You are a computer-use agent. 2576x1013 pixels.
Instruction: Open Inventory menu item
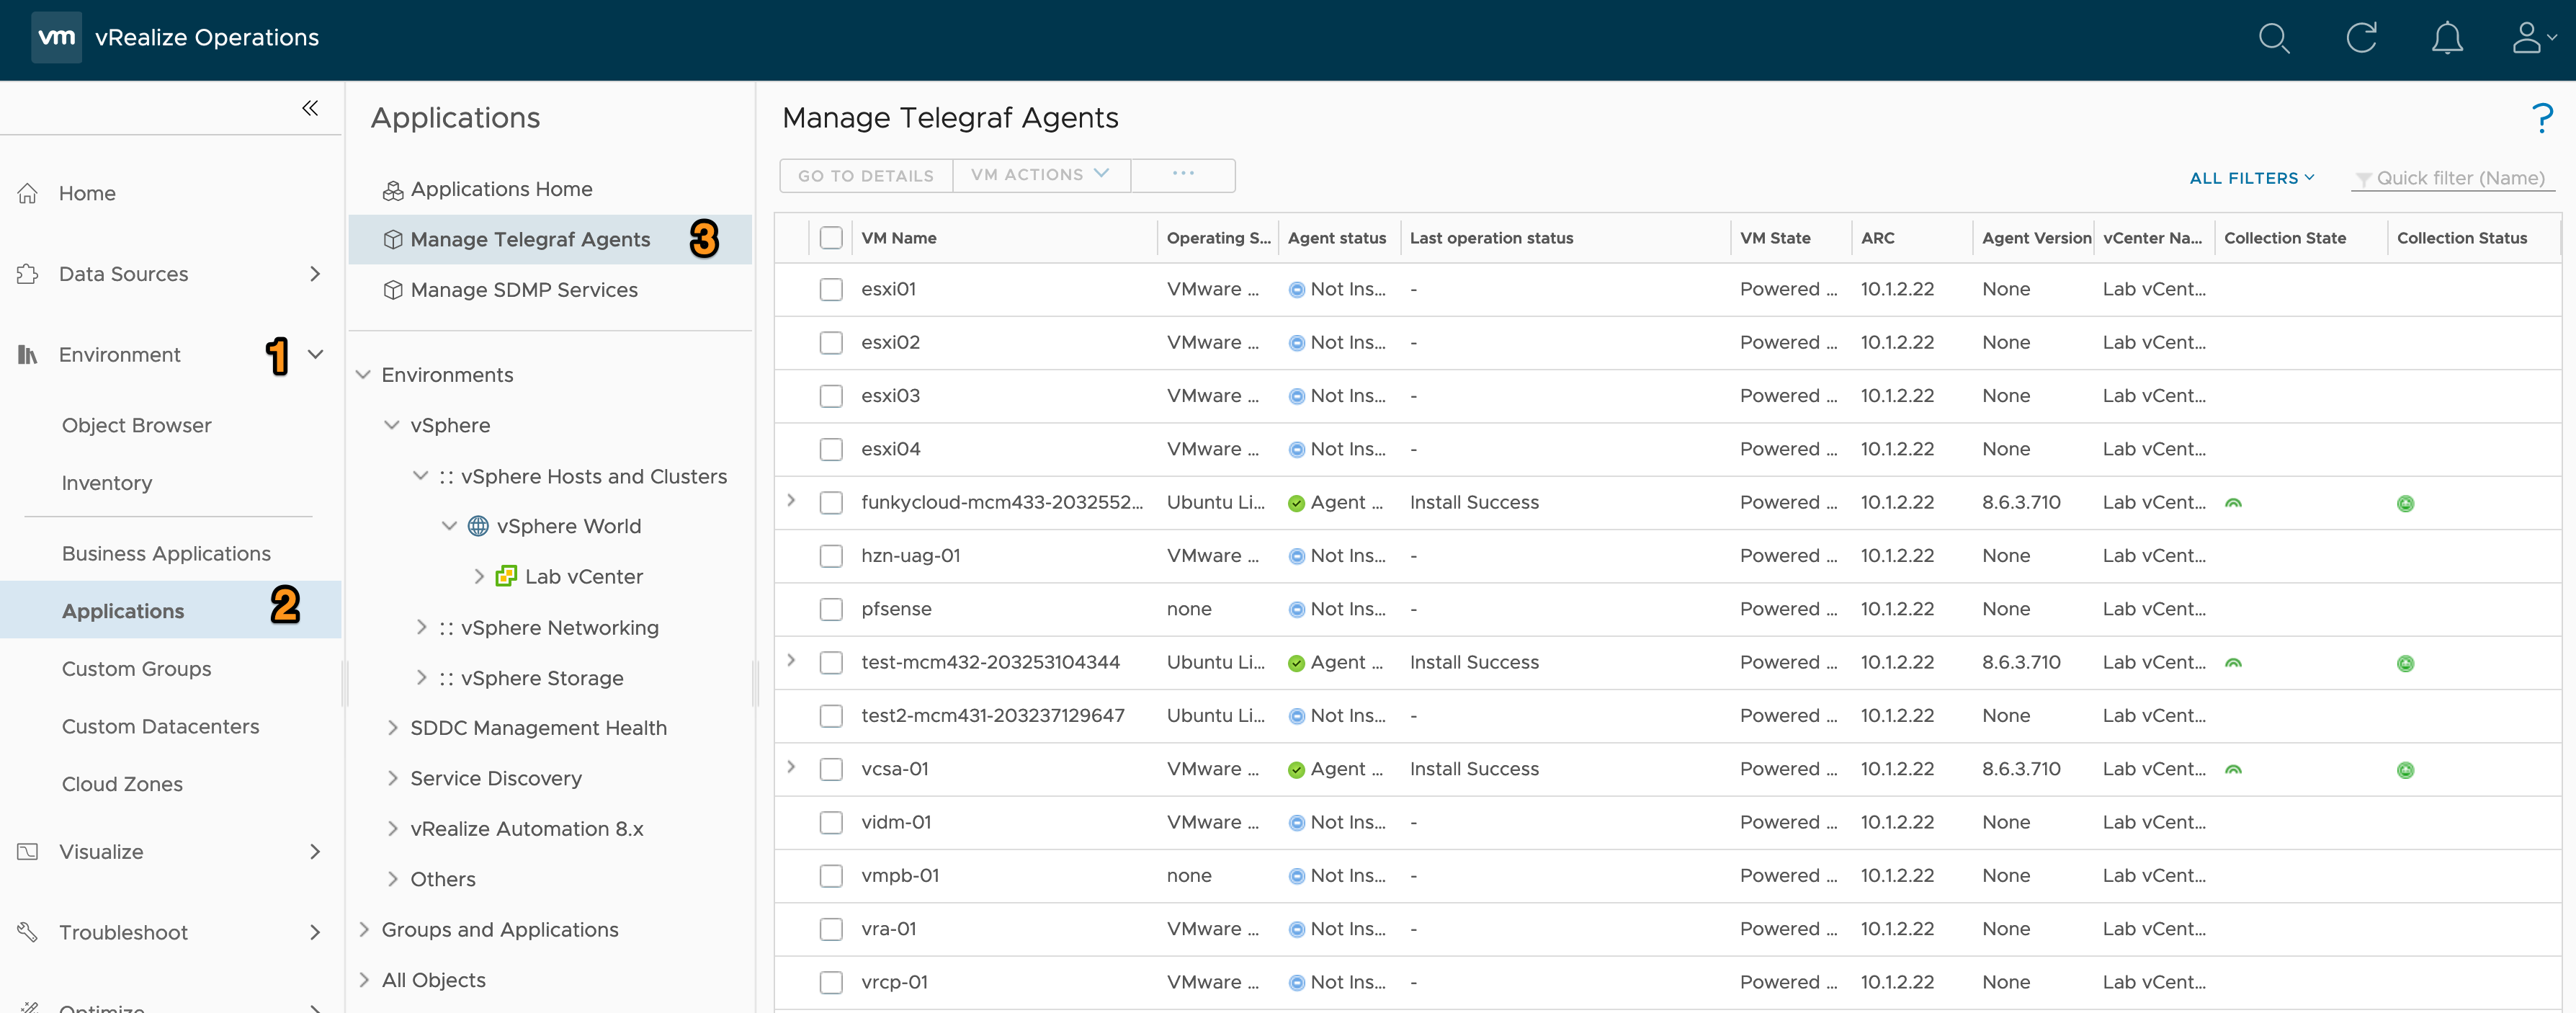[107, 483]
